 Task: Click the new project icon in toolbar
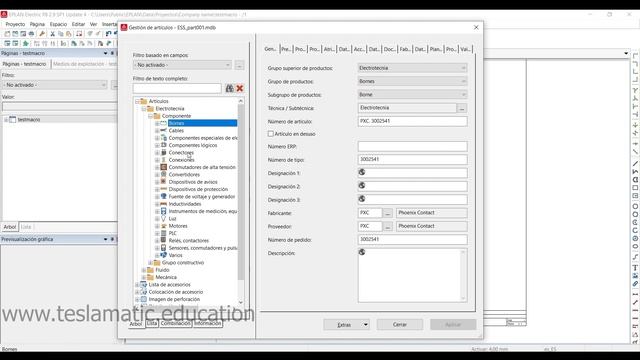(x=7, y=34)
